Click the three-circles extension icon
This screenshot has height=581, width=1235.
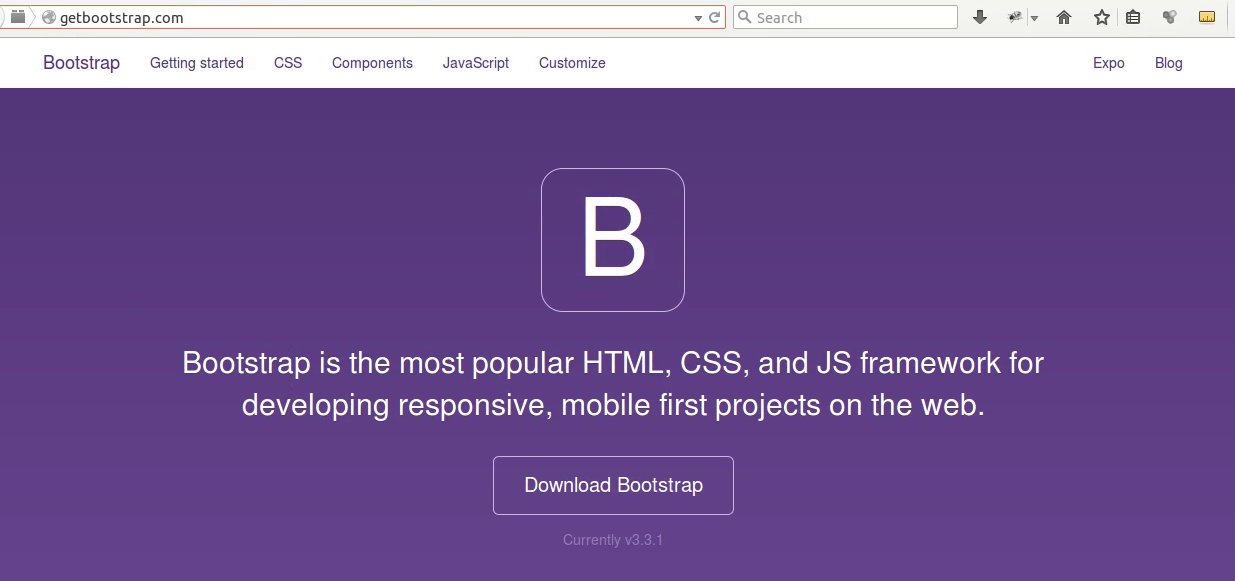[x=1169, y=17]
